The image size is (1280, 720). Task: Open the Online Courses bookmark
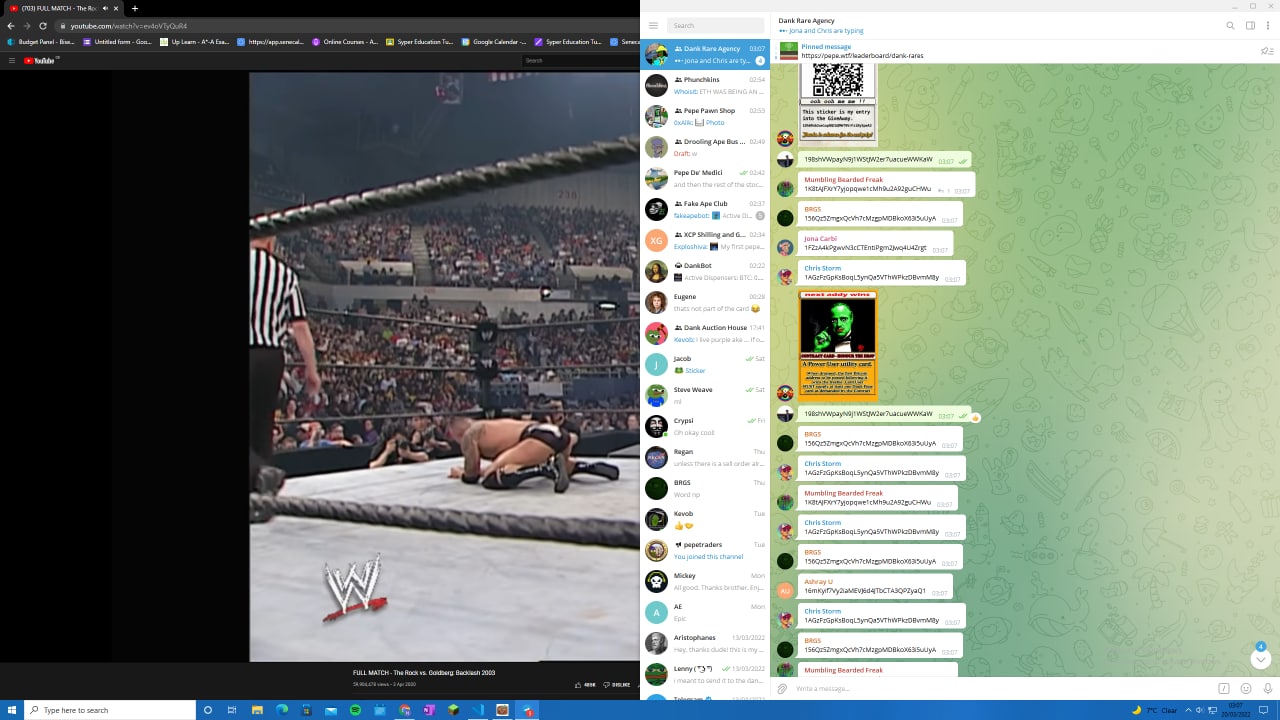pyautogui.click(x=346, y=42)
